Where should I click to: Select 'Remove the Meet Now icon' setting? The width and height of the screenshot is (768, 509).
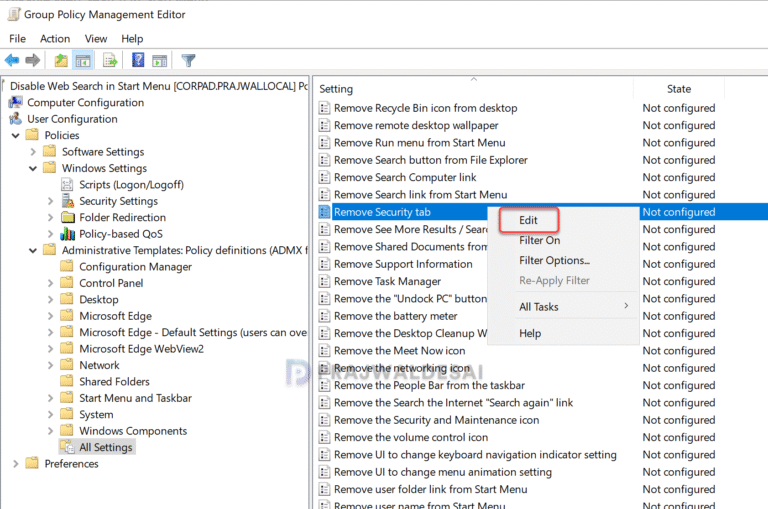click(400, 351)
